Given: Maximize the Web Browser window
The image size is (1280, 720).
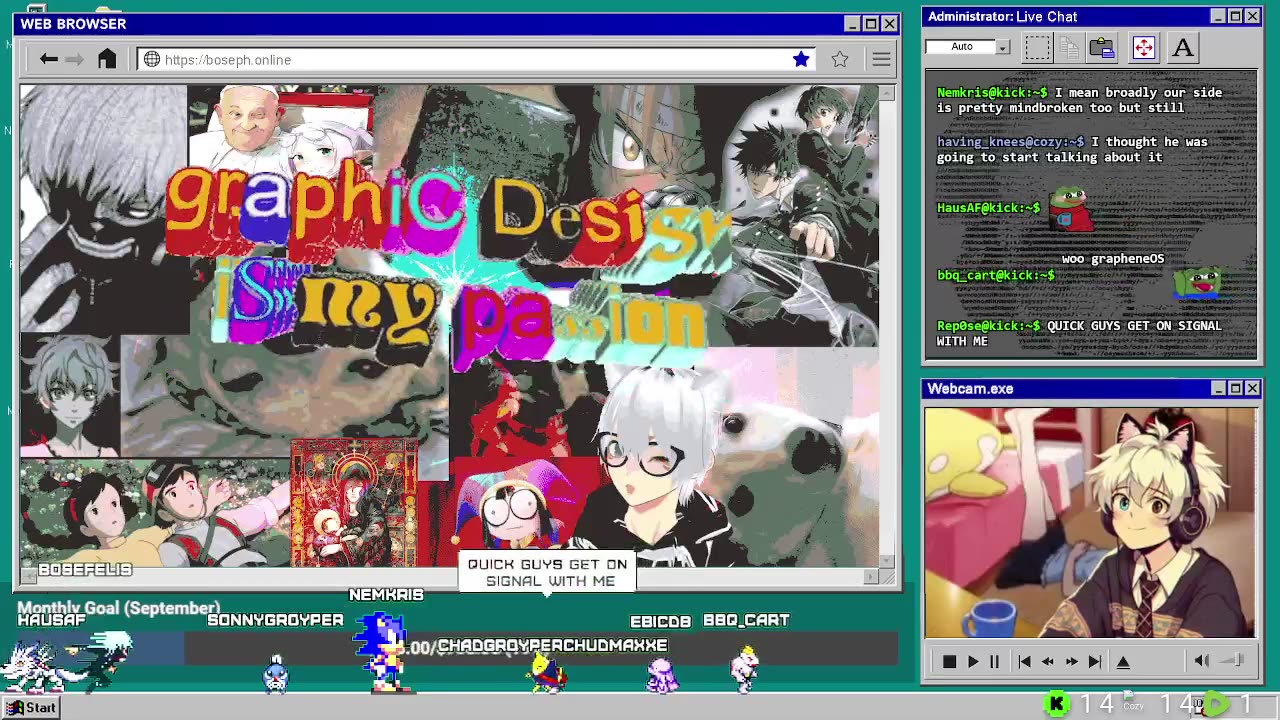Looking at the screenshot, I should (x=871, y=24).
